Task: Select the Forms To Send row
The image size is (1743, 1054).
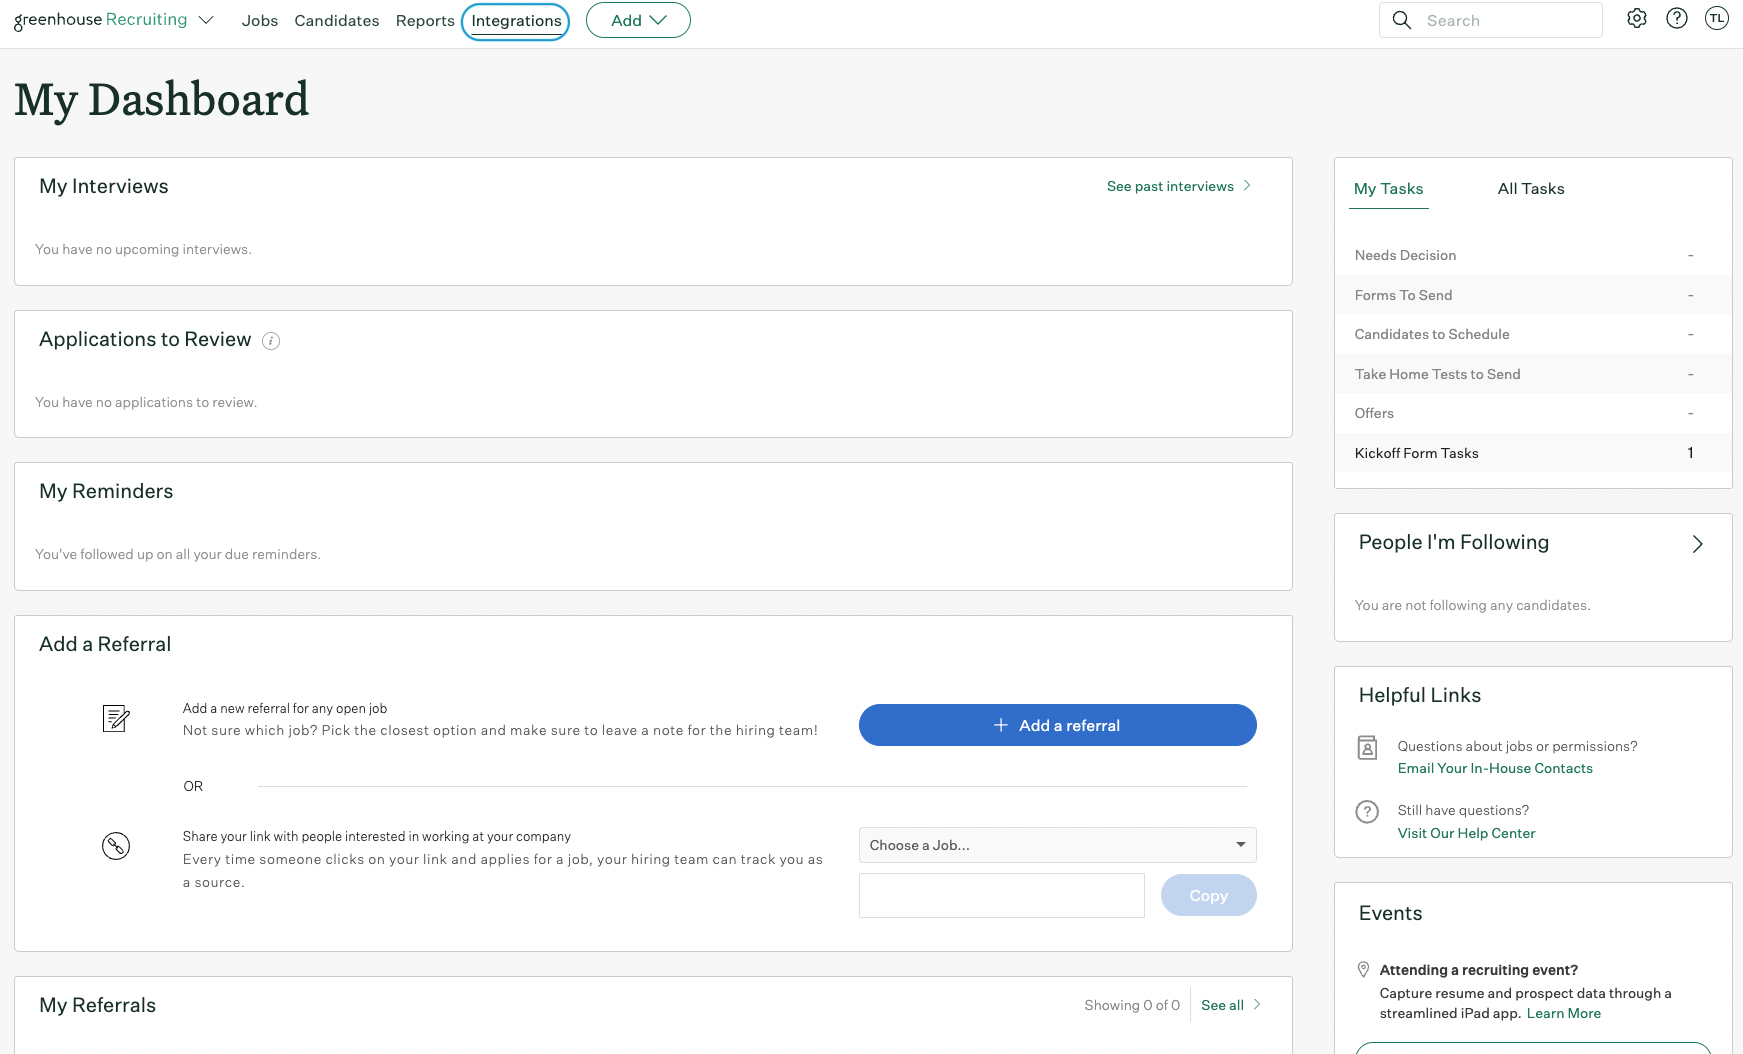Action: 1532,295
